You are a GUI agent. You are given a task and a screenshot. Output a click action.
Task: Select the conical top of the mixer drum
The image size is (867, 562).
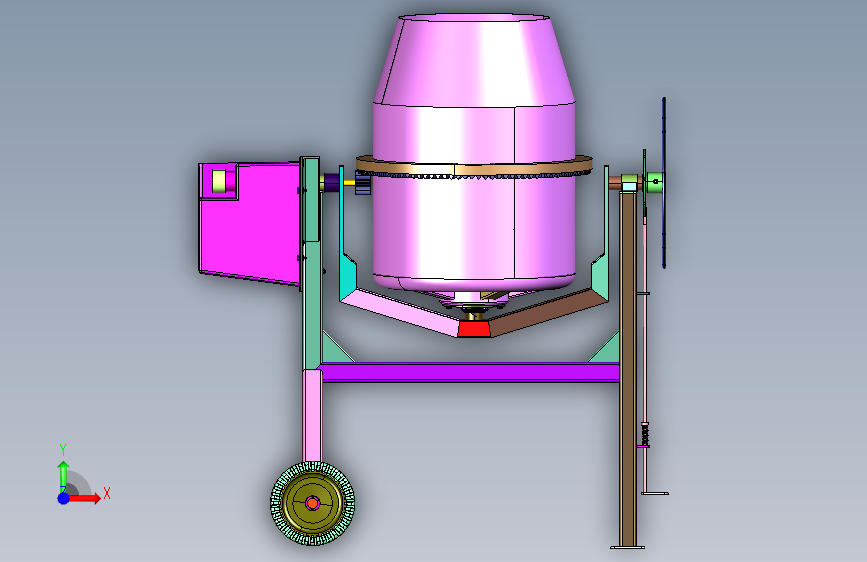point(474,60)
